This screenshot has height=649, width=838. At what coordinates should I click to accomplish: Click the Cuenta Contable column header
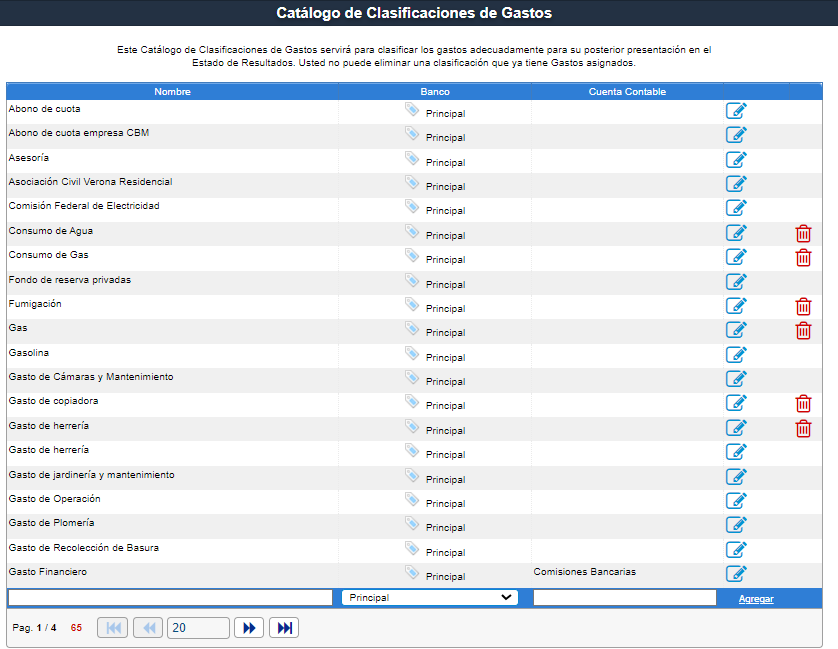(x=627, y=92)
